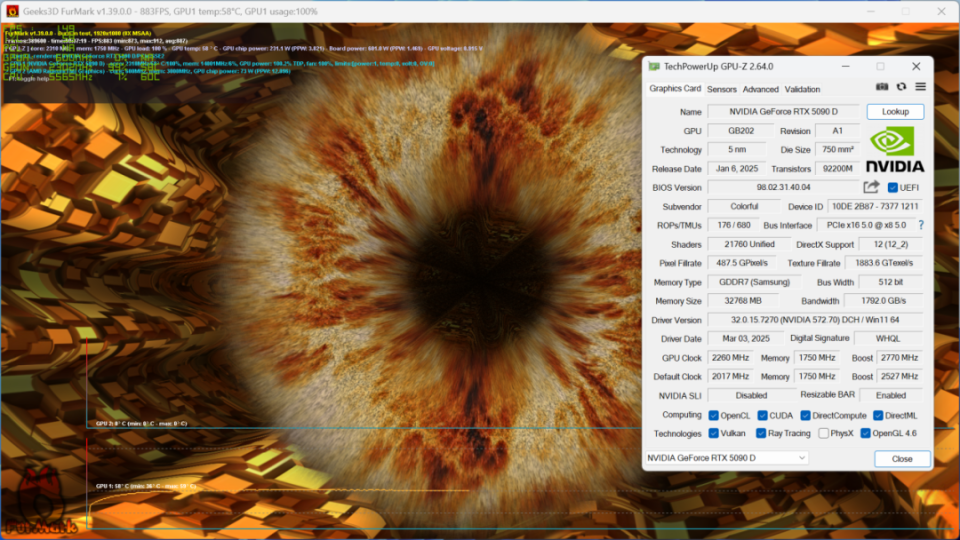
Task: Click the Name field NVIDIA GeForce RTX 5090 D
Action: point(784,111)
